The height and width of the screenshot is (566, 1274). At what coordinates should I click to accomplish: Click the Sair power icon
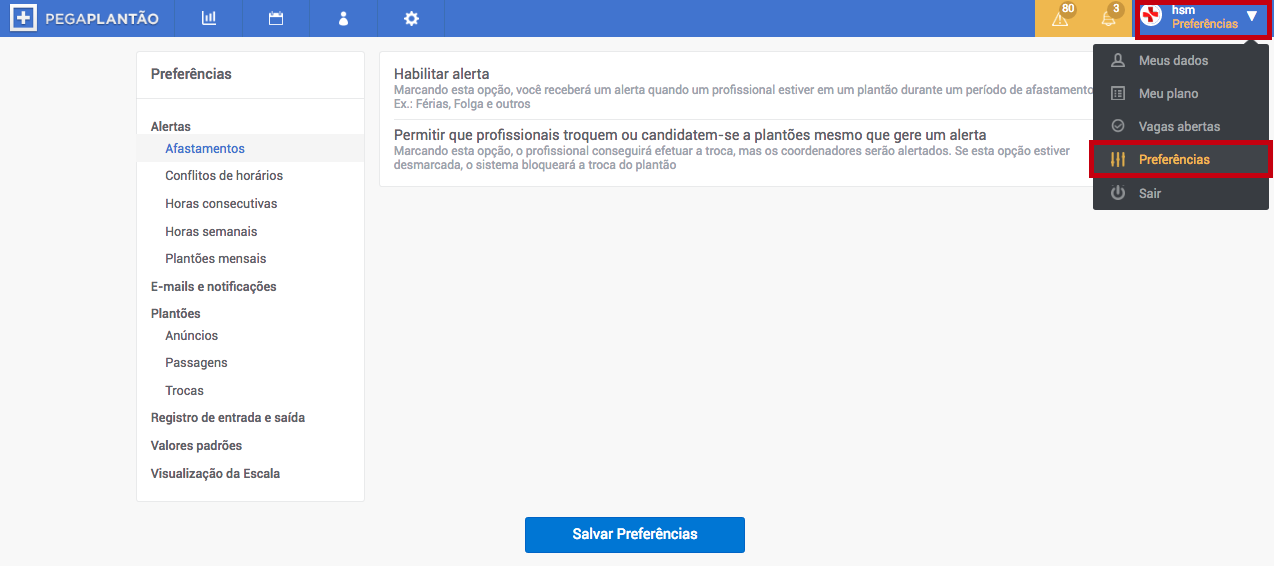[x=1118, y=193]
